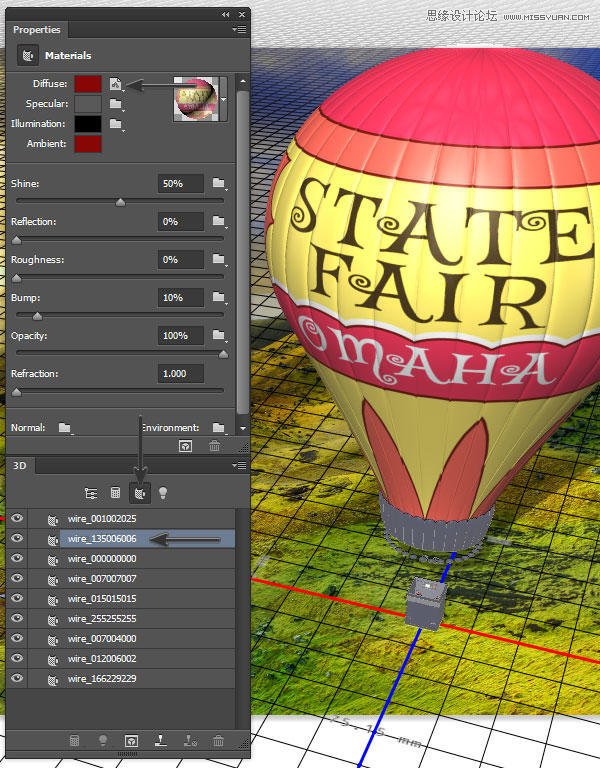Select the wire_135006006 material

point(102,539)
